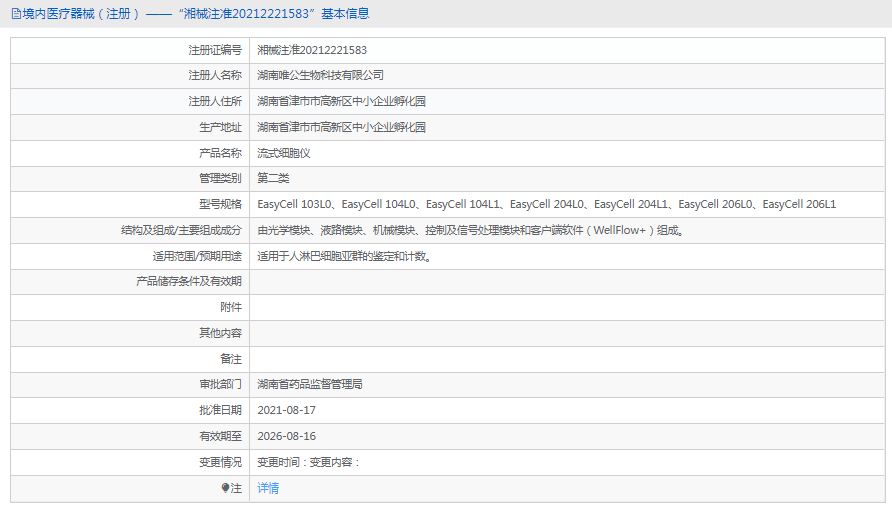
Task: Click the header title 境内医疗器械（注册）基本信息
Action: [196, 14]
